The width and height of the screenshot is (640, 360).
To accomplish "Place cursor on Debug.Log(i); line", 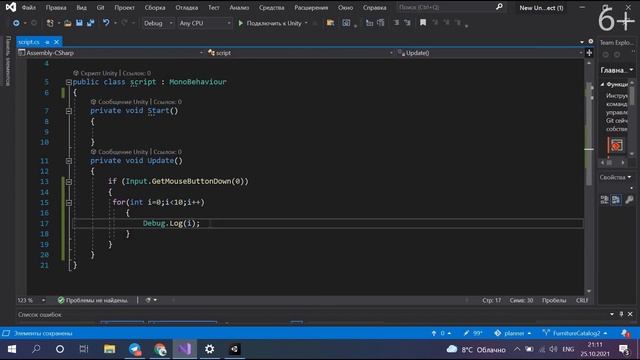I will coord(171,223).
